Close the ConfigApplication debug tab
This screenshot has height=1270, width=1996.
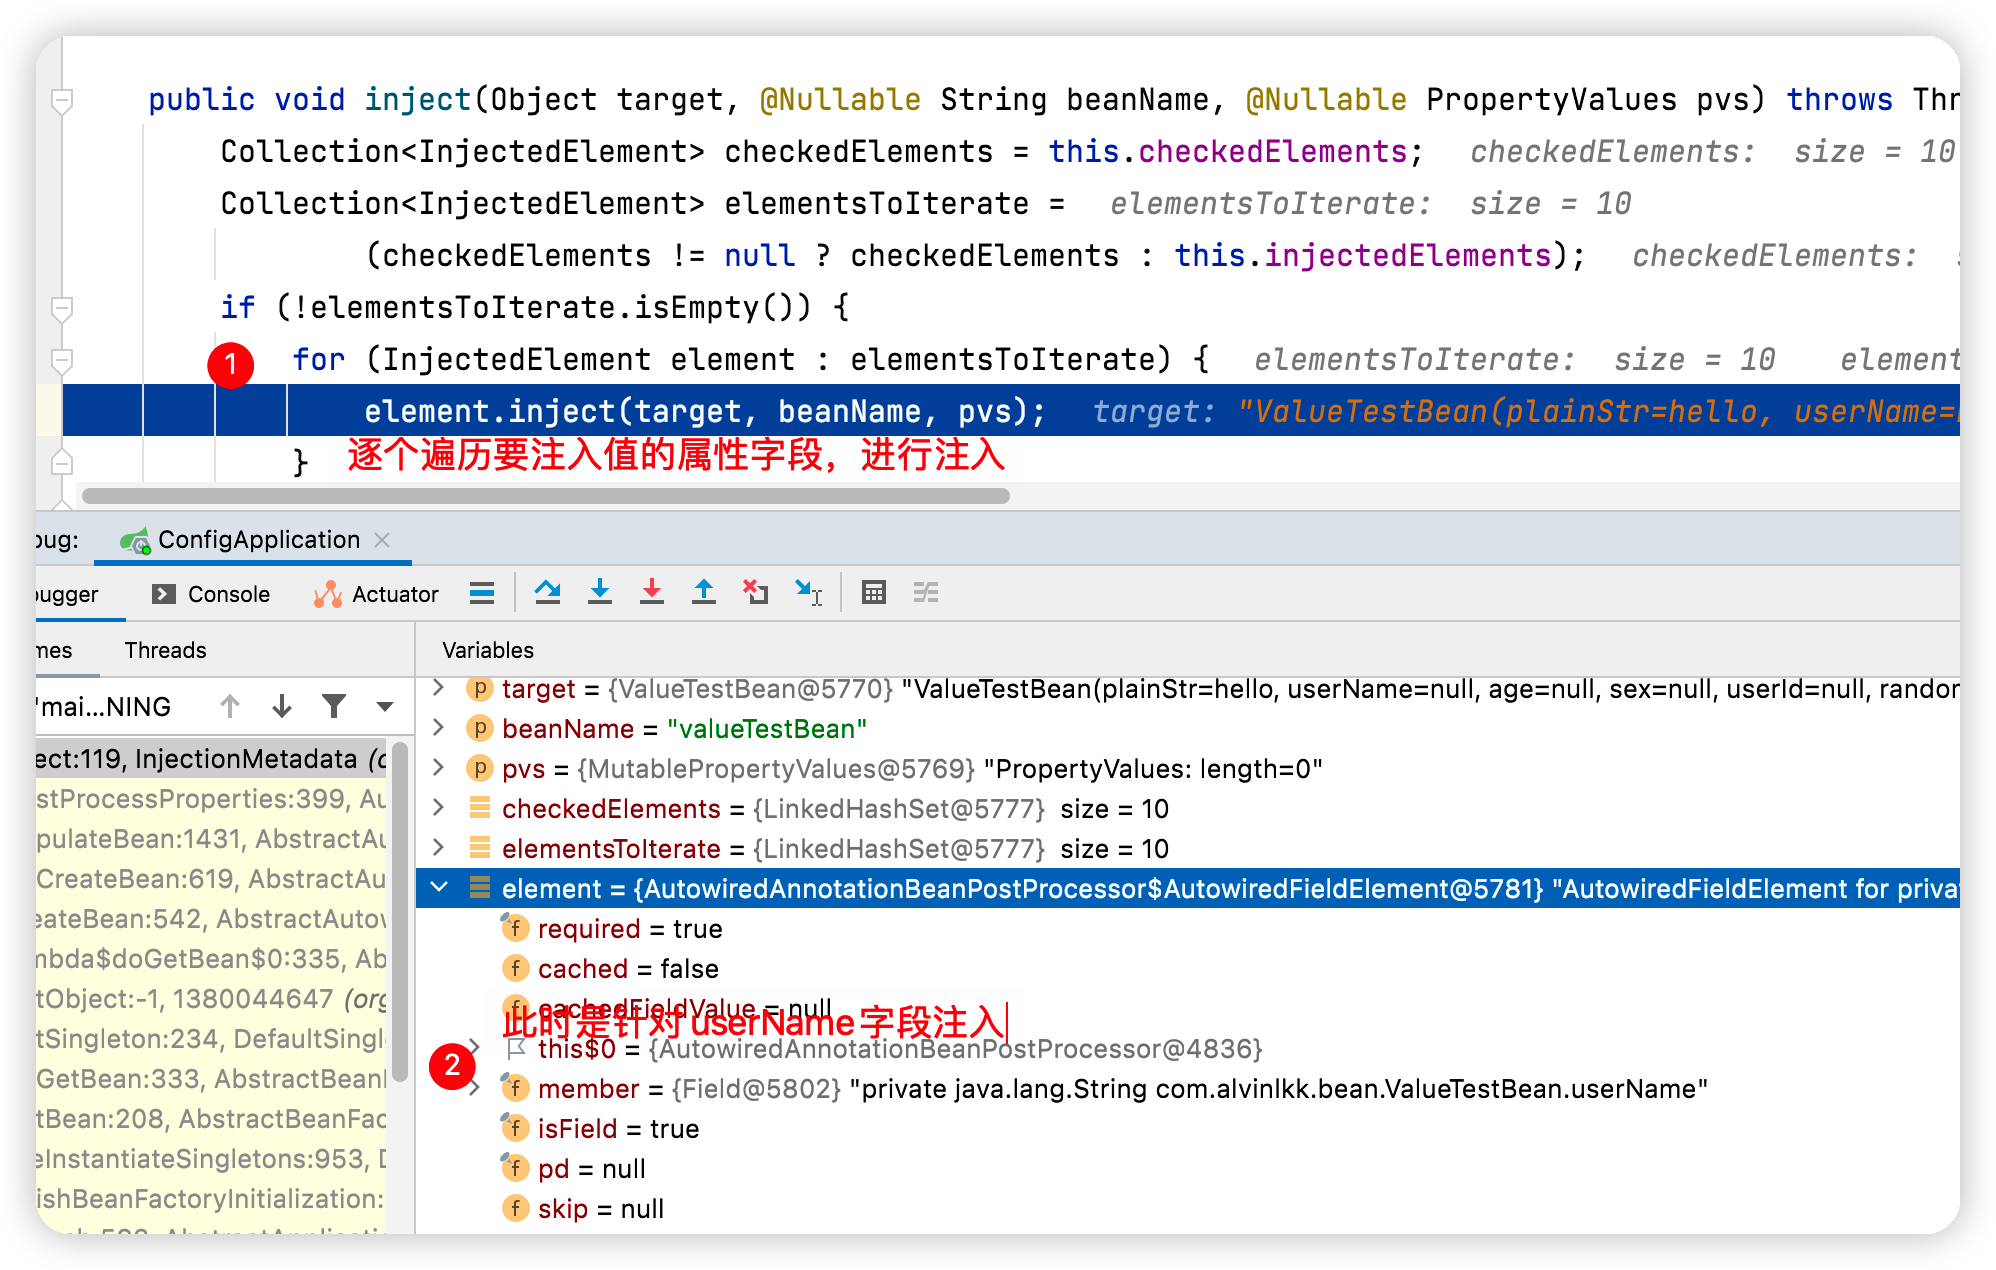(x=382, y=540)
